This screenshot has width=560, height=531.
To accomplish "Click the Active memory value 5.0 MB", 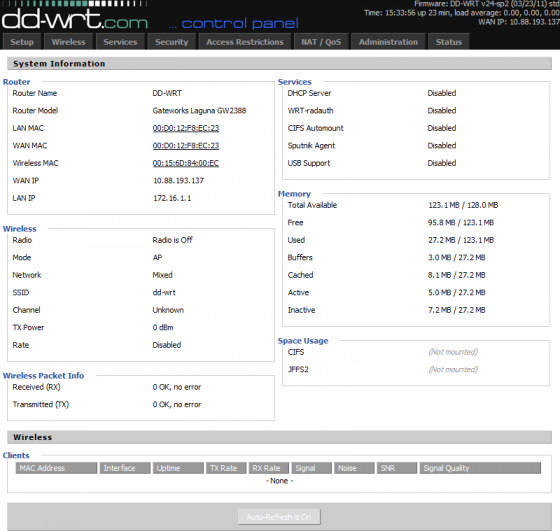I will pyautogui.click(x=439, y=293).
